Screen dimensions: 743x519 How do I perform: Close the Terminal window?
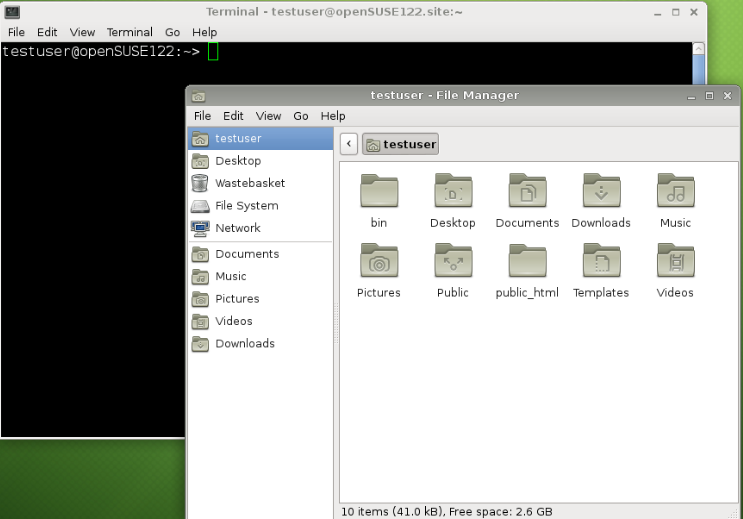pos(694,12)
